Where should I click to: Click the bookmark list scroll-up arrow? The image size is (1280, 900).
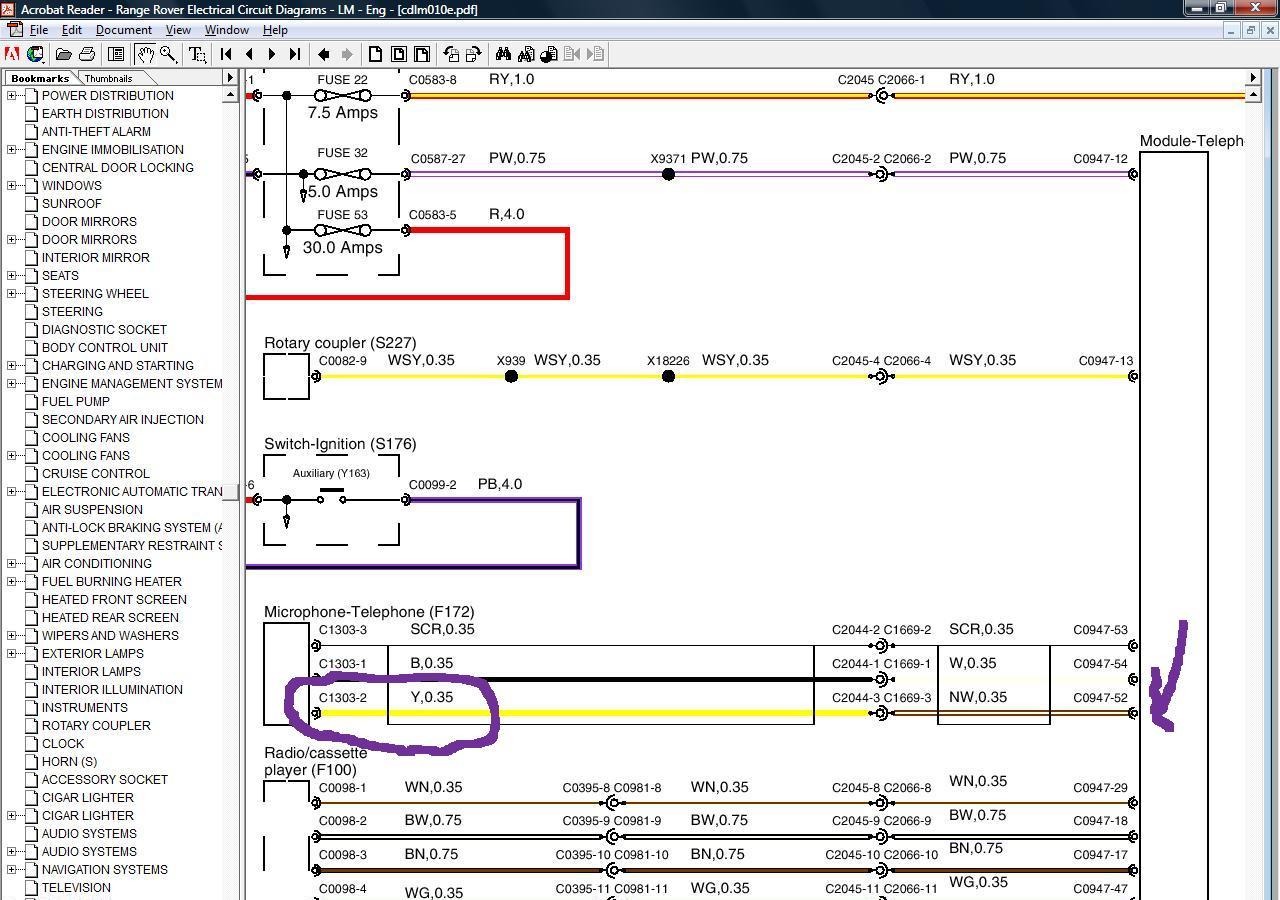click(x=230, y=95)
